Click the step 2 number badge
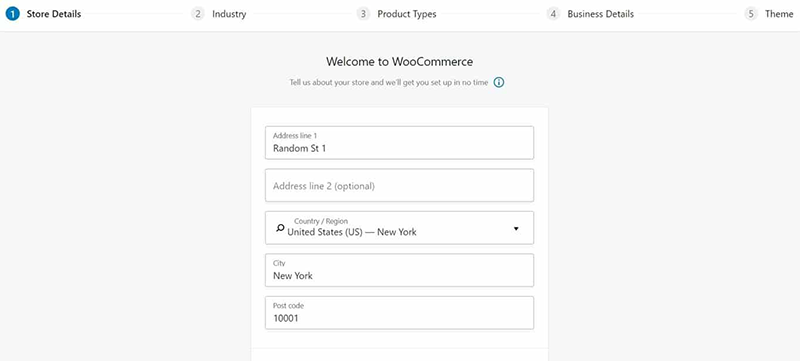800x361 pixels. (198, 14)
